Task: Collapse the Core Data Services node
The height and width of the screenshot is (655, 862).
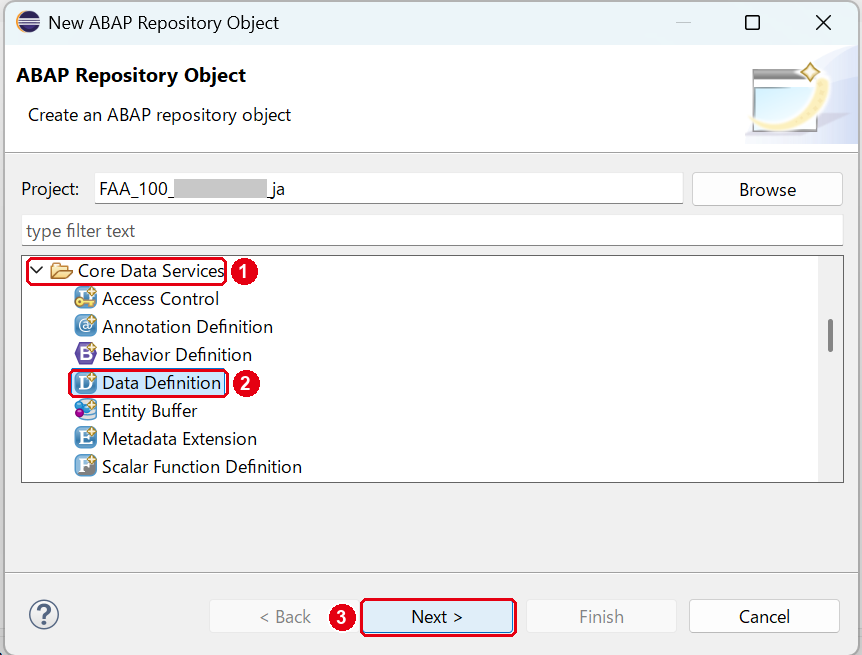Action: coord(37,270)
